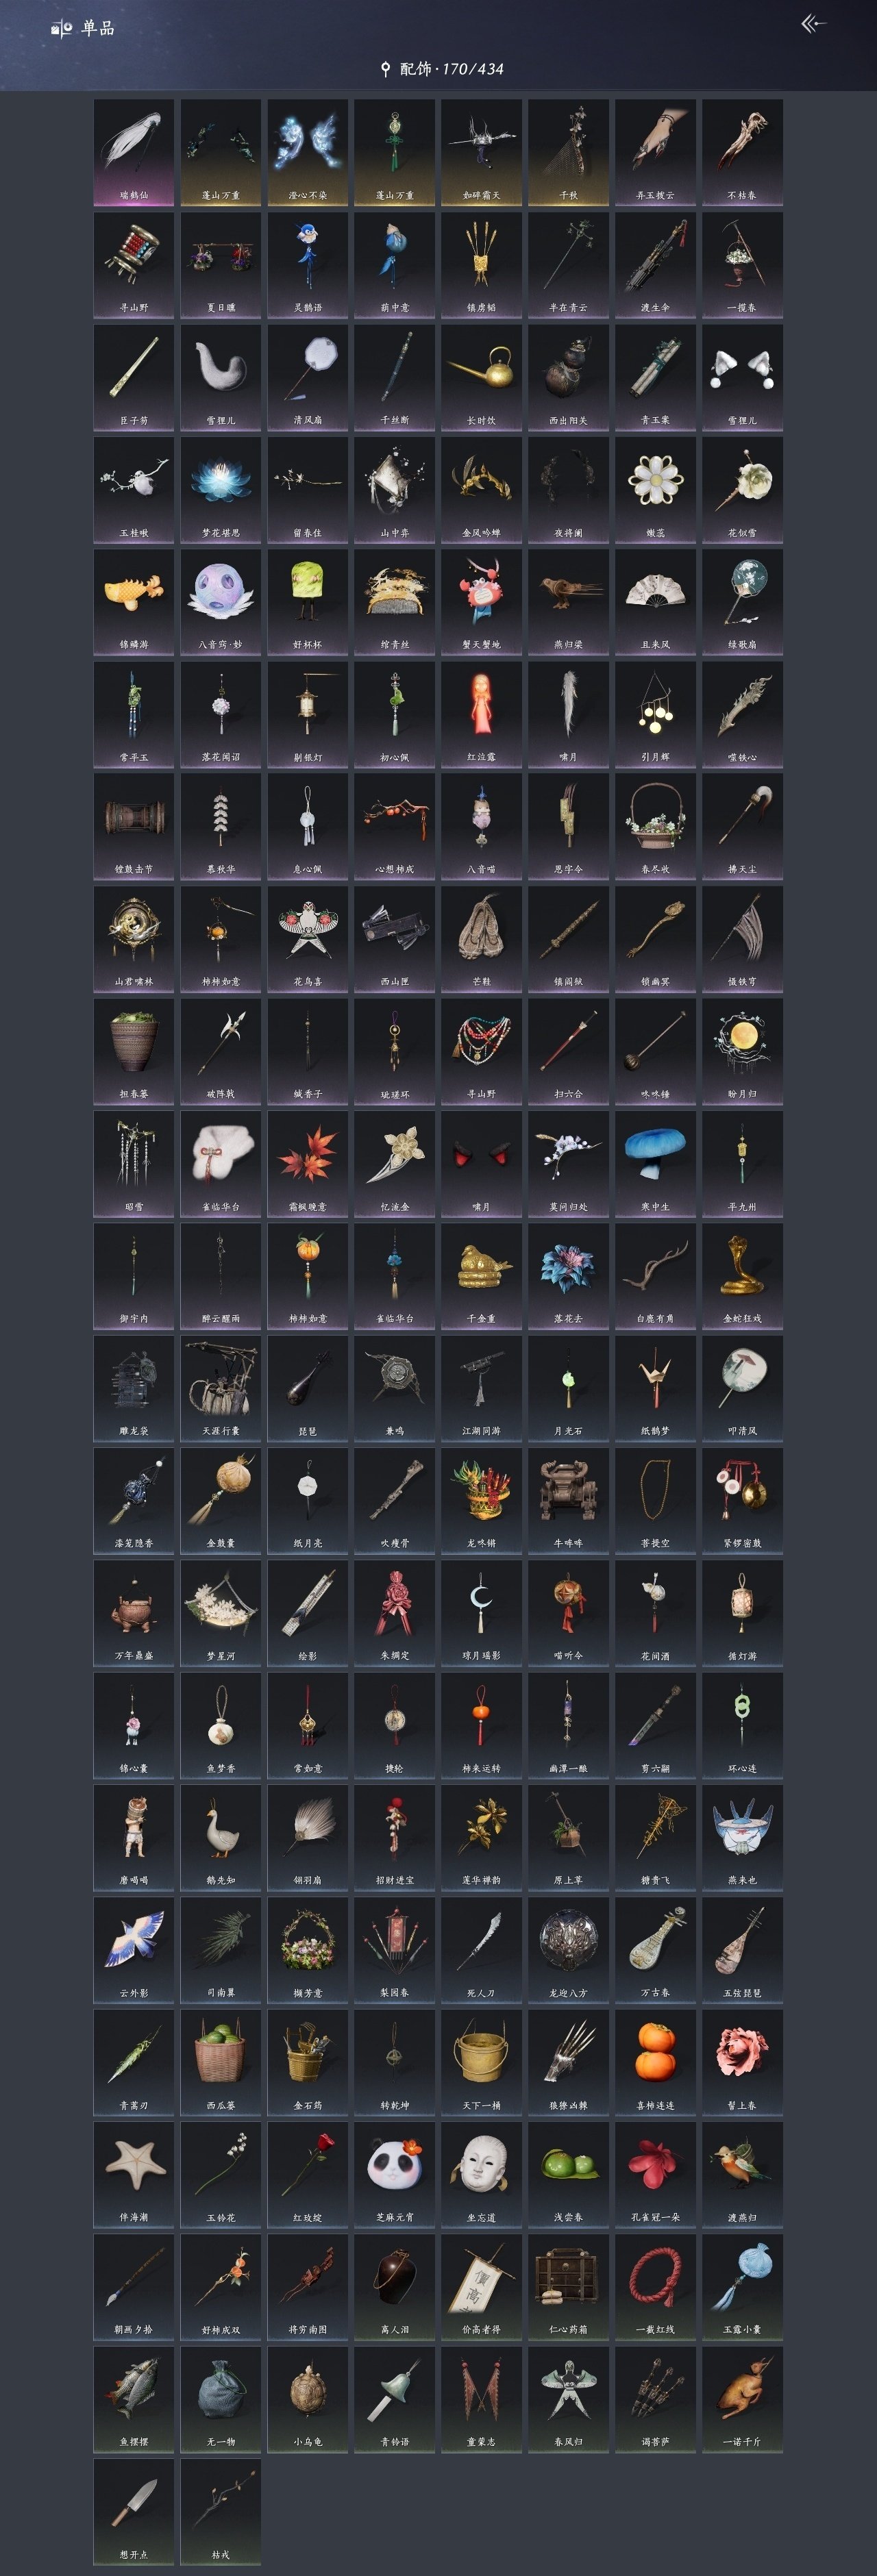Click the back arrow icon at top right
This screenshot has height=2576, width=877.
coord(814,24)
